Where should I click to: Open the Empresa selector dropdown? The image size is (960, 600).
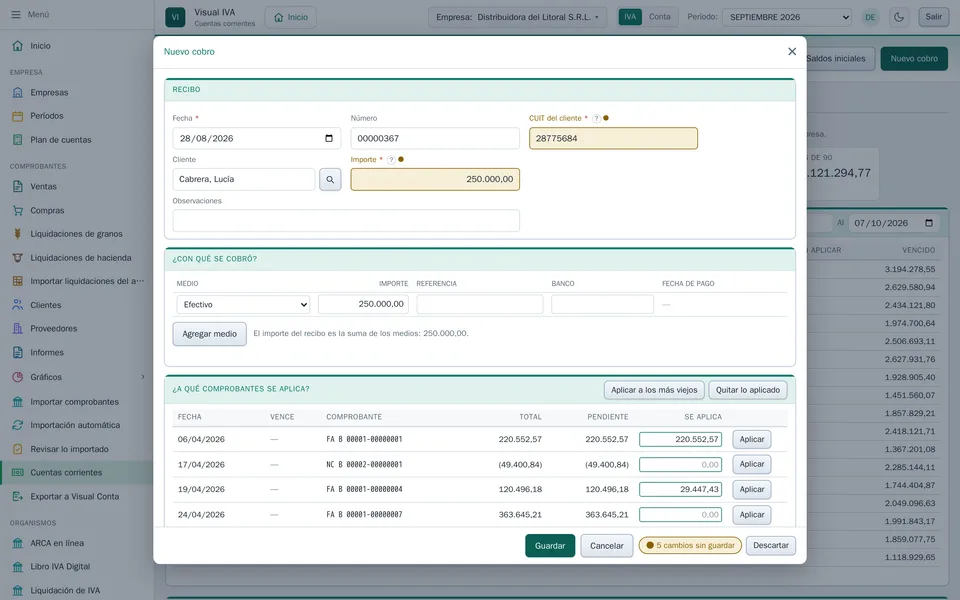(x=517, y=17)
